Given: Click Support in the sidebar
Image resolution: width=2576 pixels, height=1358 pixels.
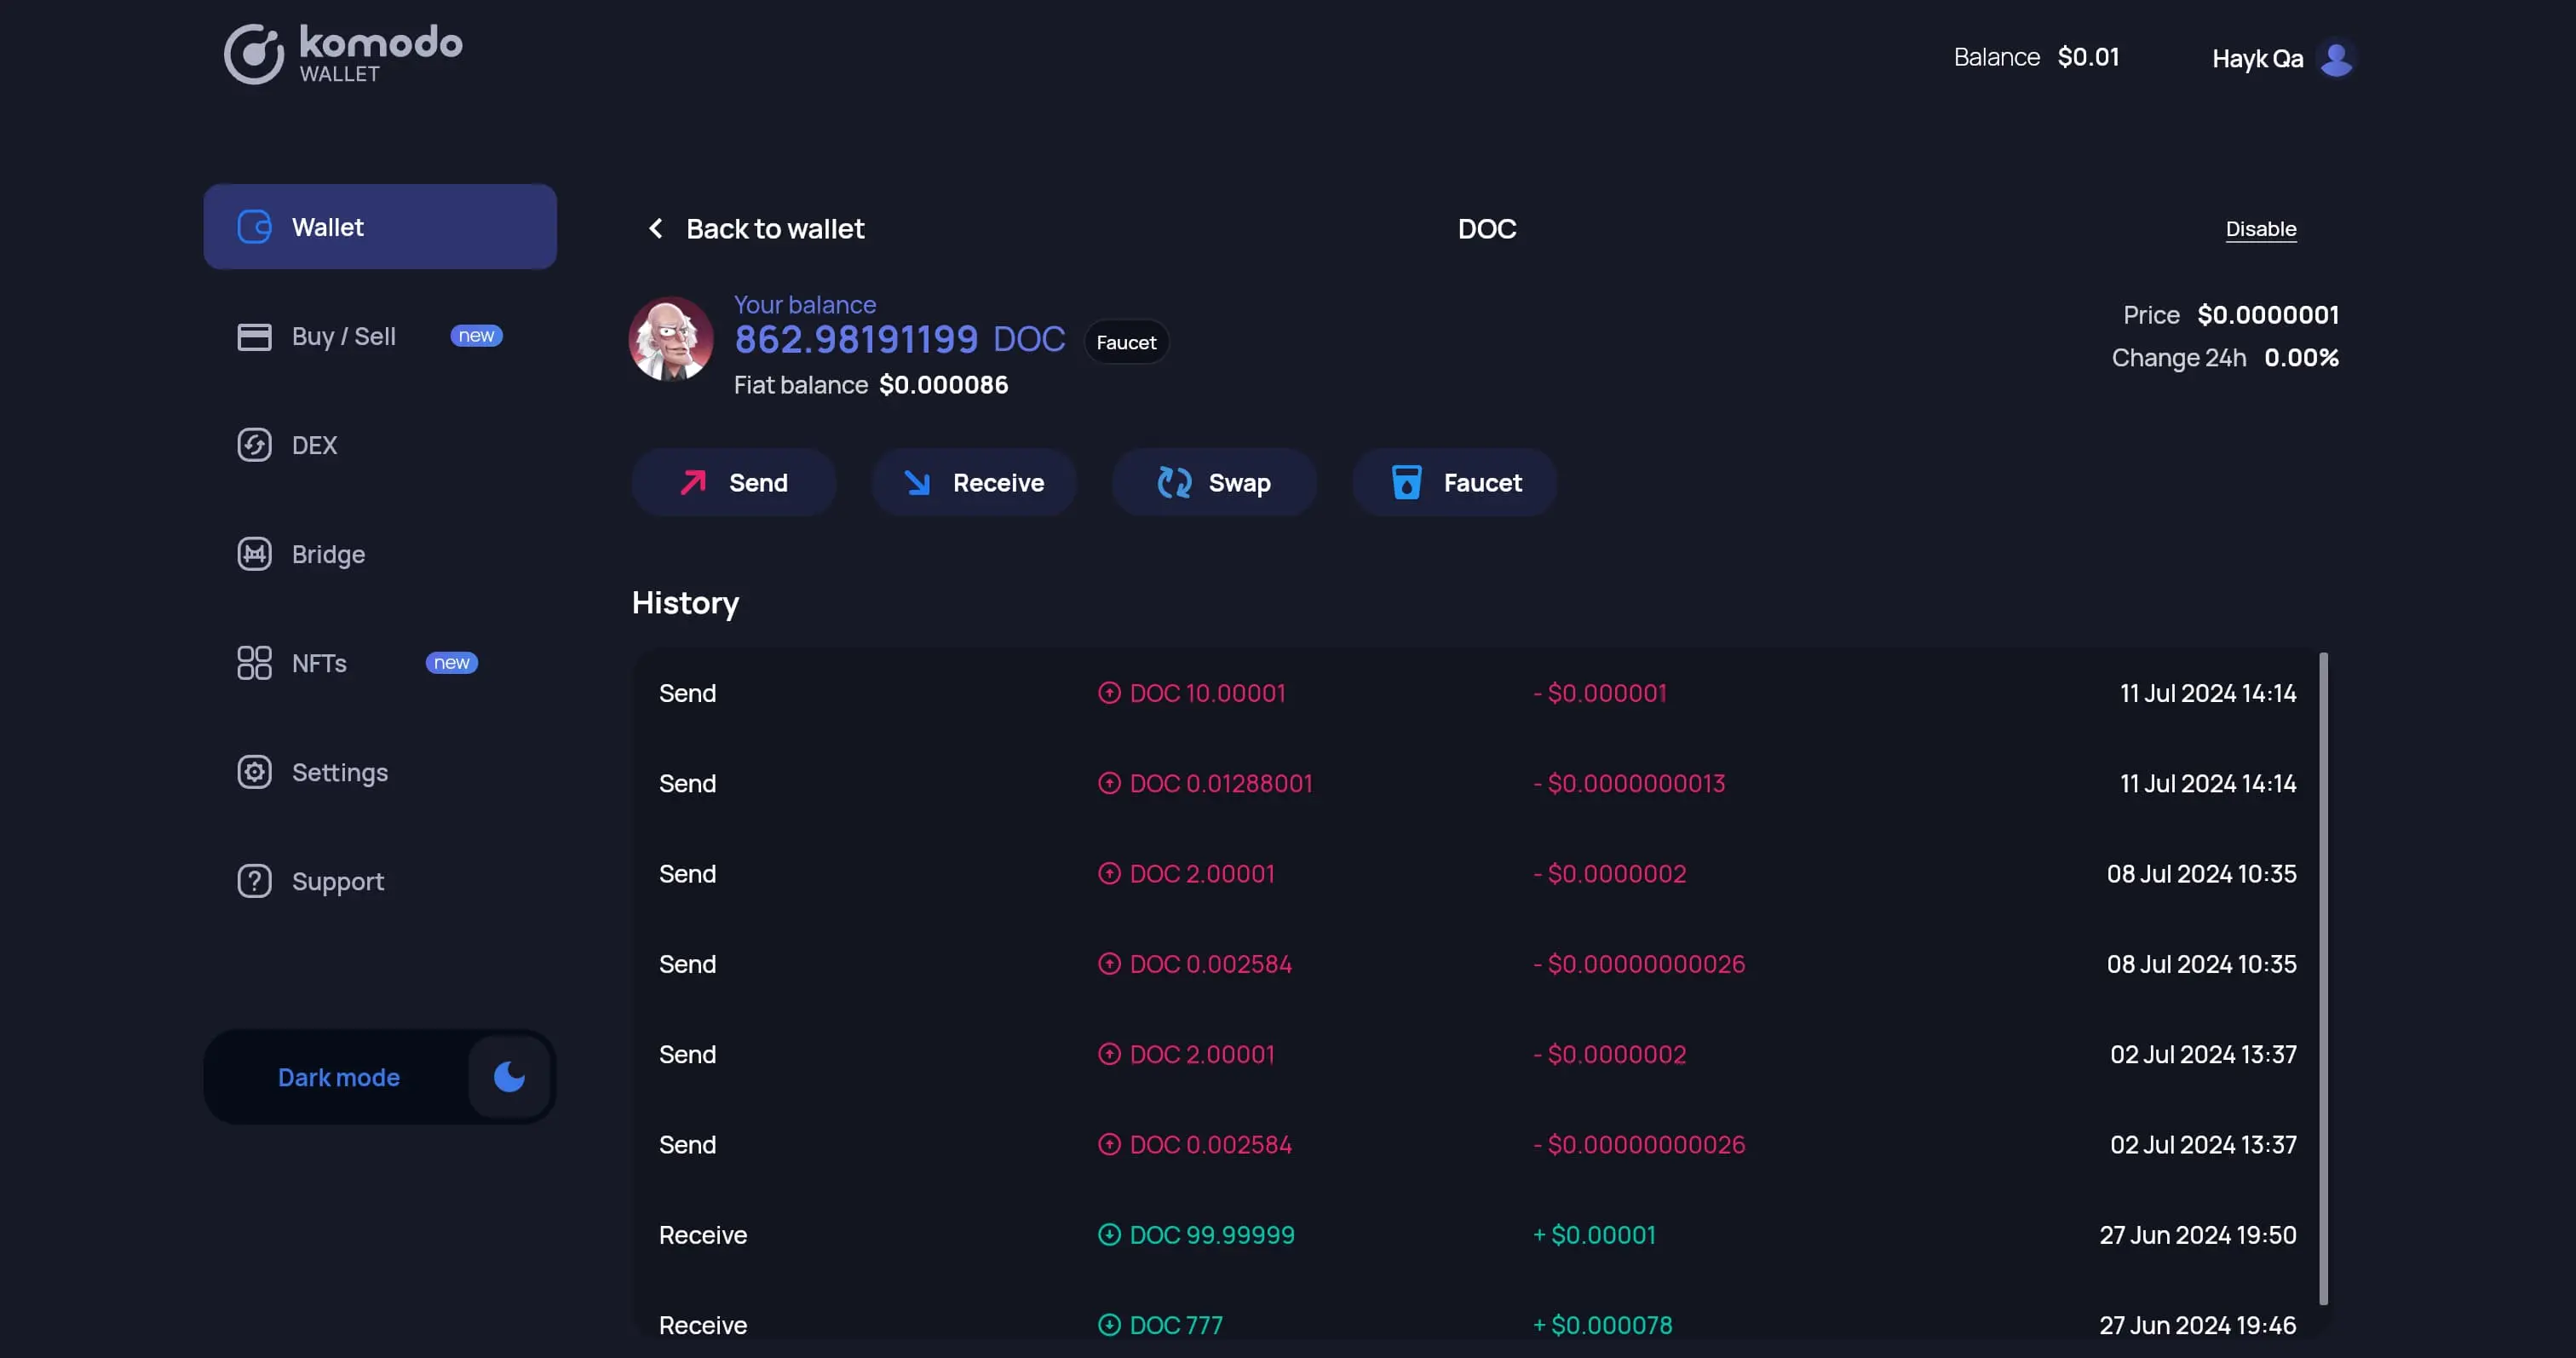Looking at the screenshot, I should coord(337,883).
